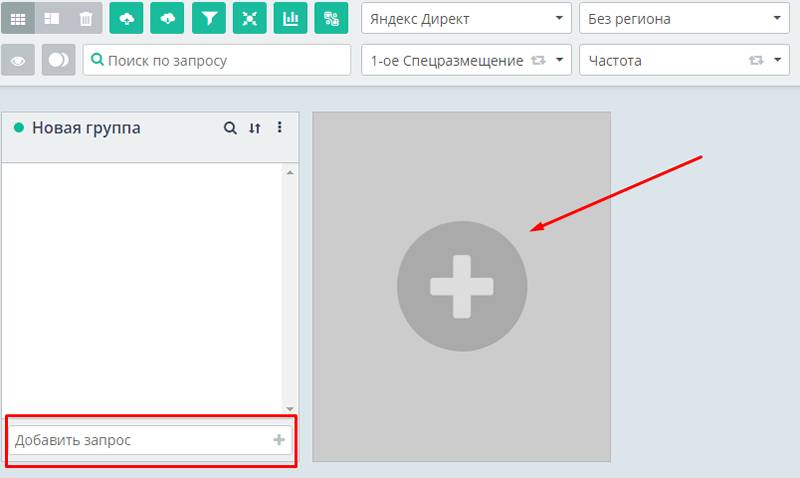The height and width of the screenshot is (478, 800).
Task: Open the bar chart statistics icon
Action: pos(290,19)
